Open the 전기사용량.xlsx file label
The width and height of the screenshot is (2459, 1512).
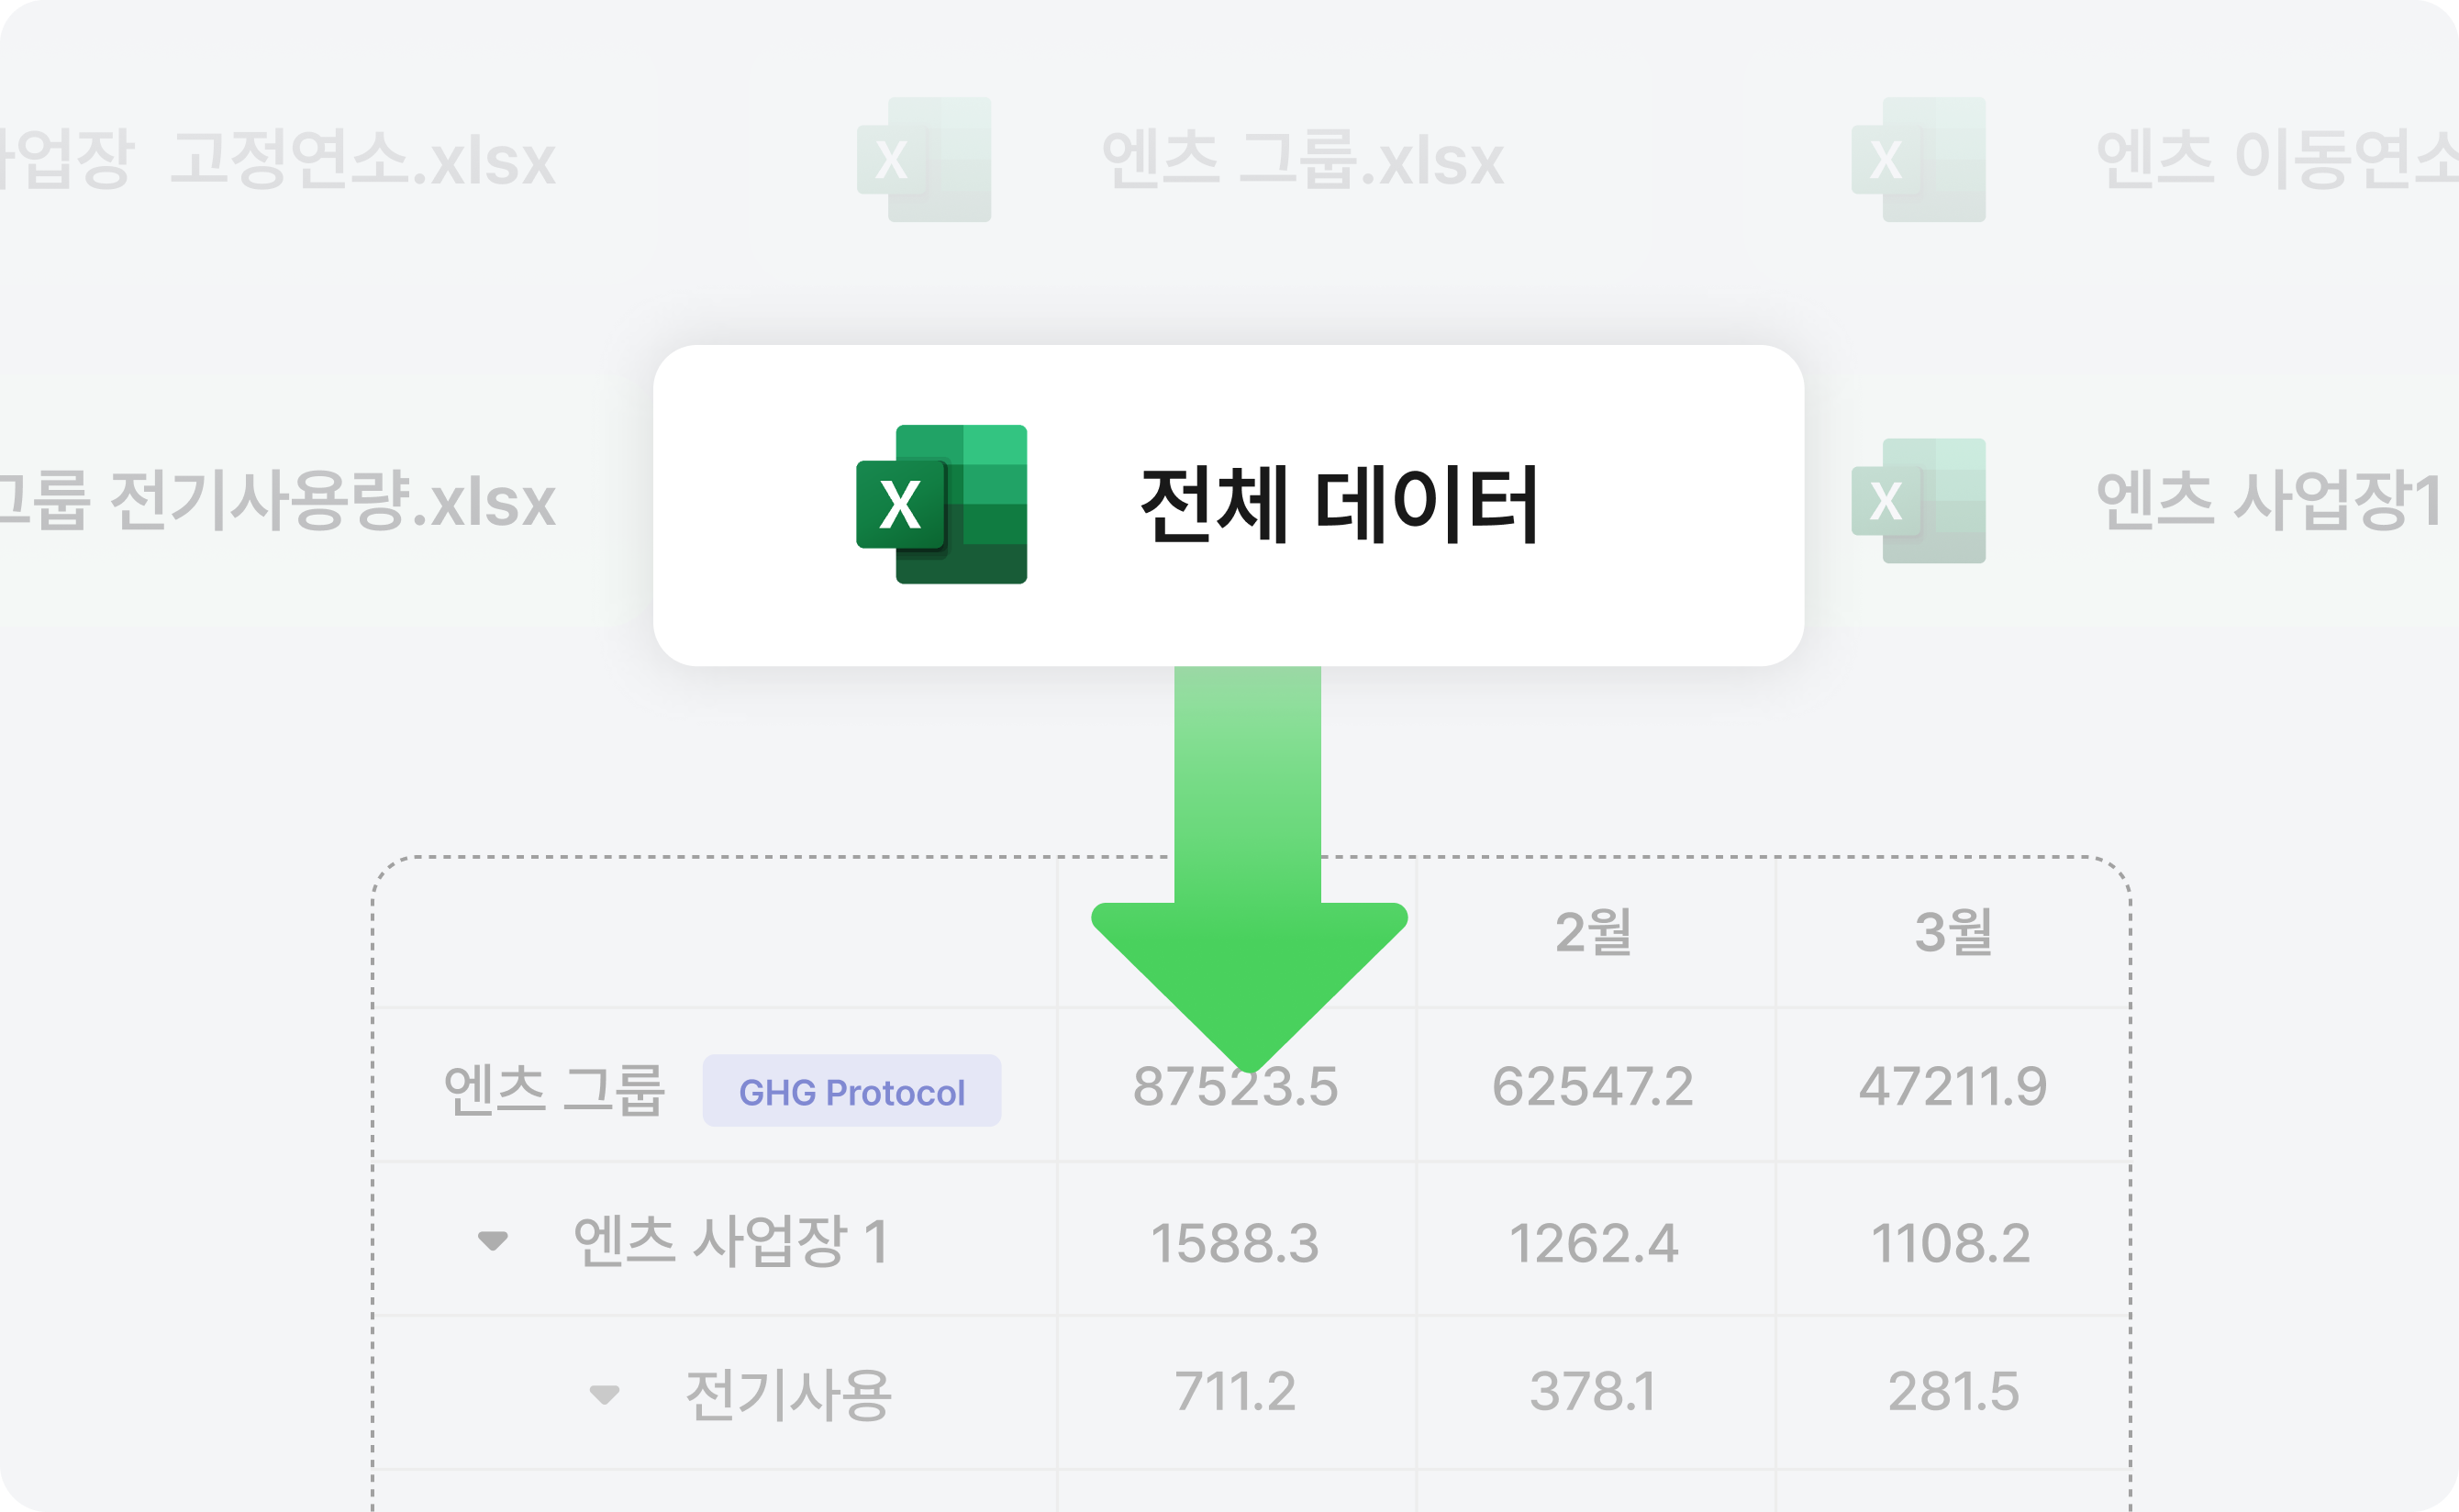(330, 502)
